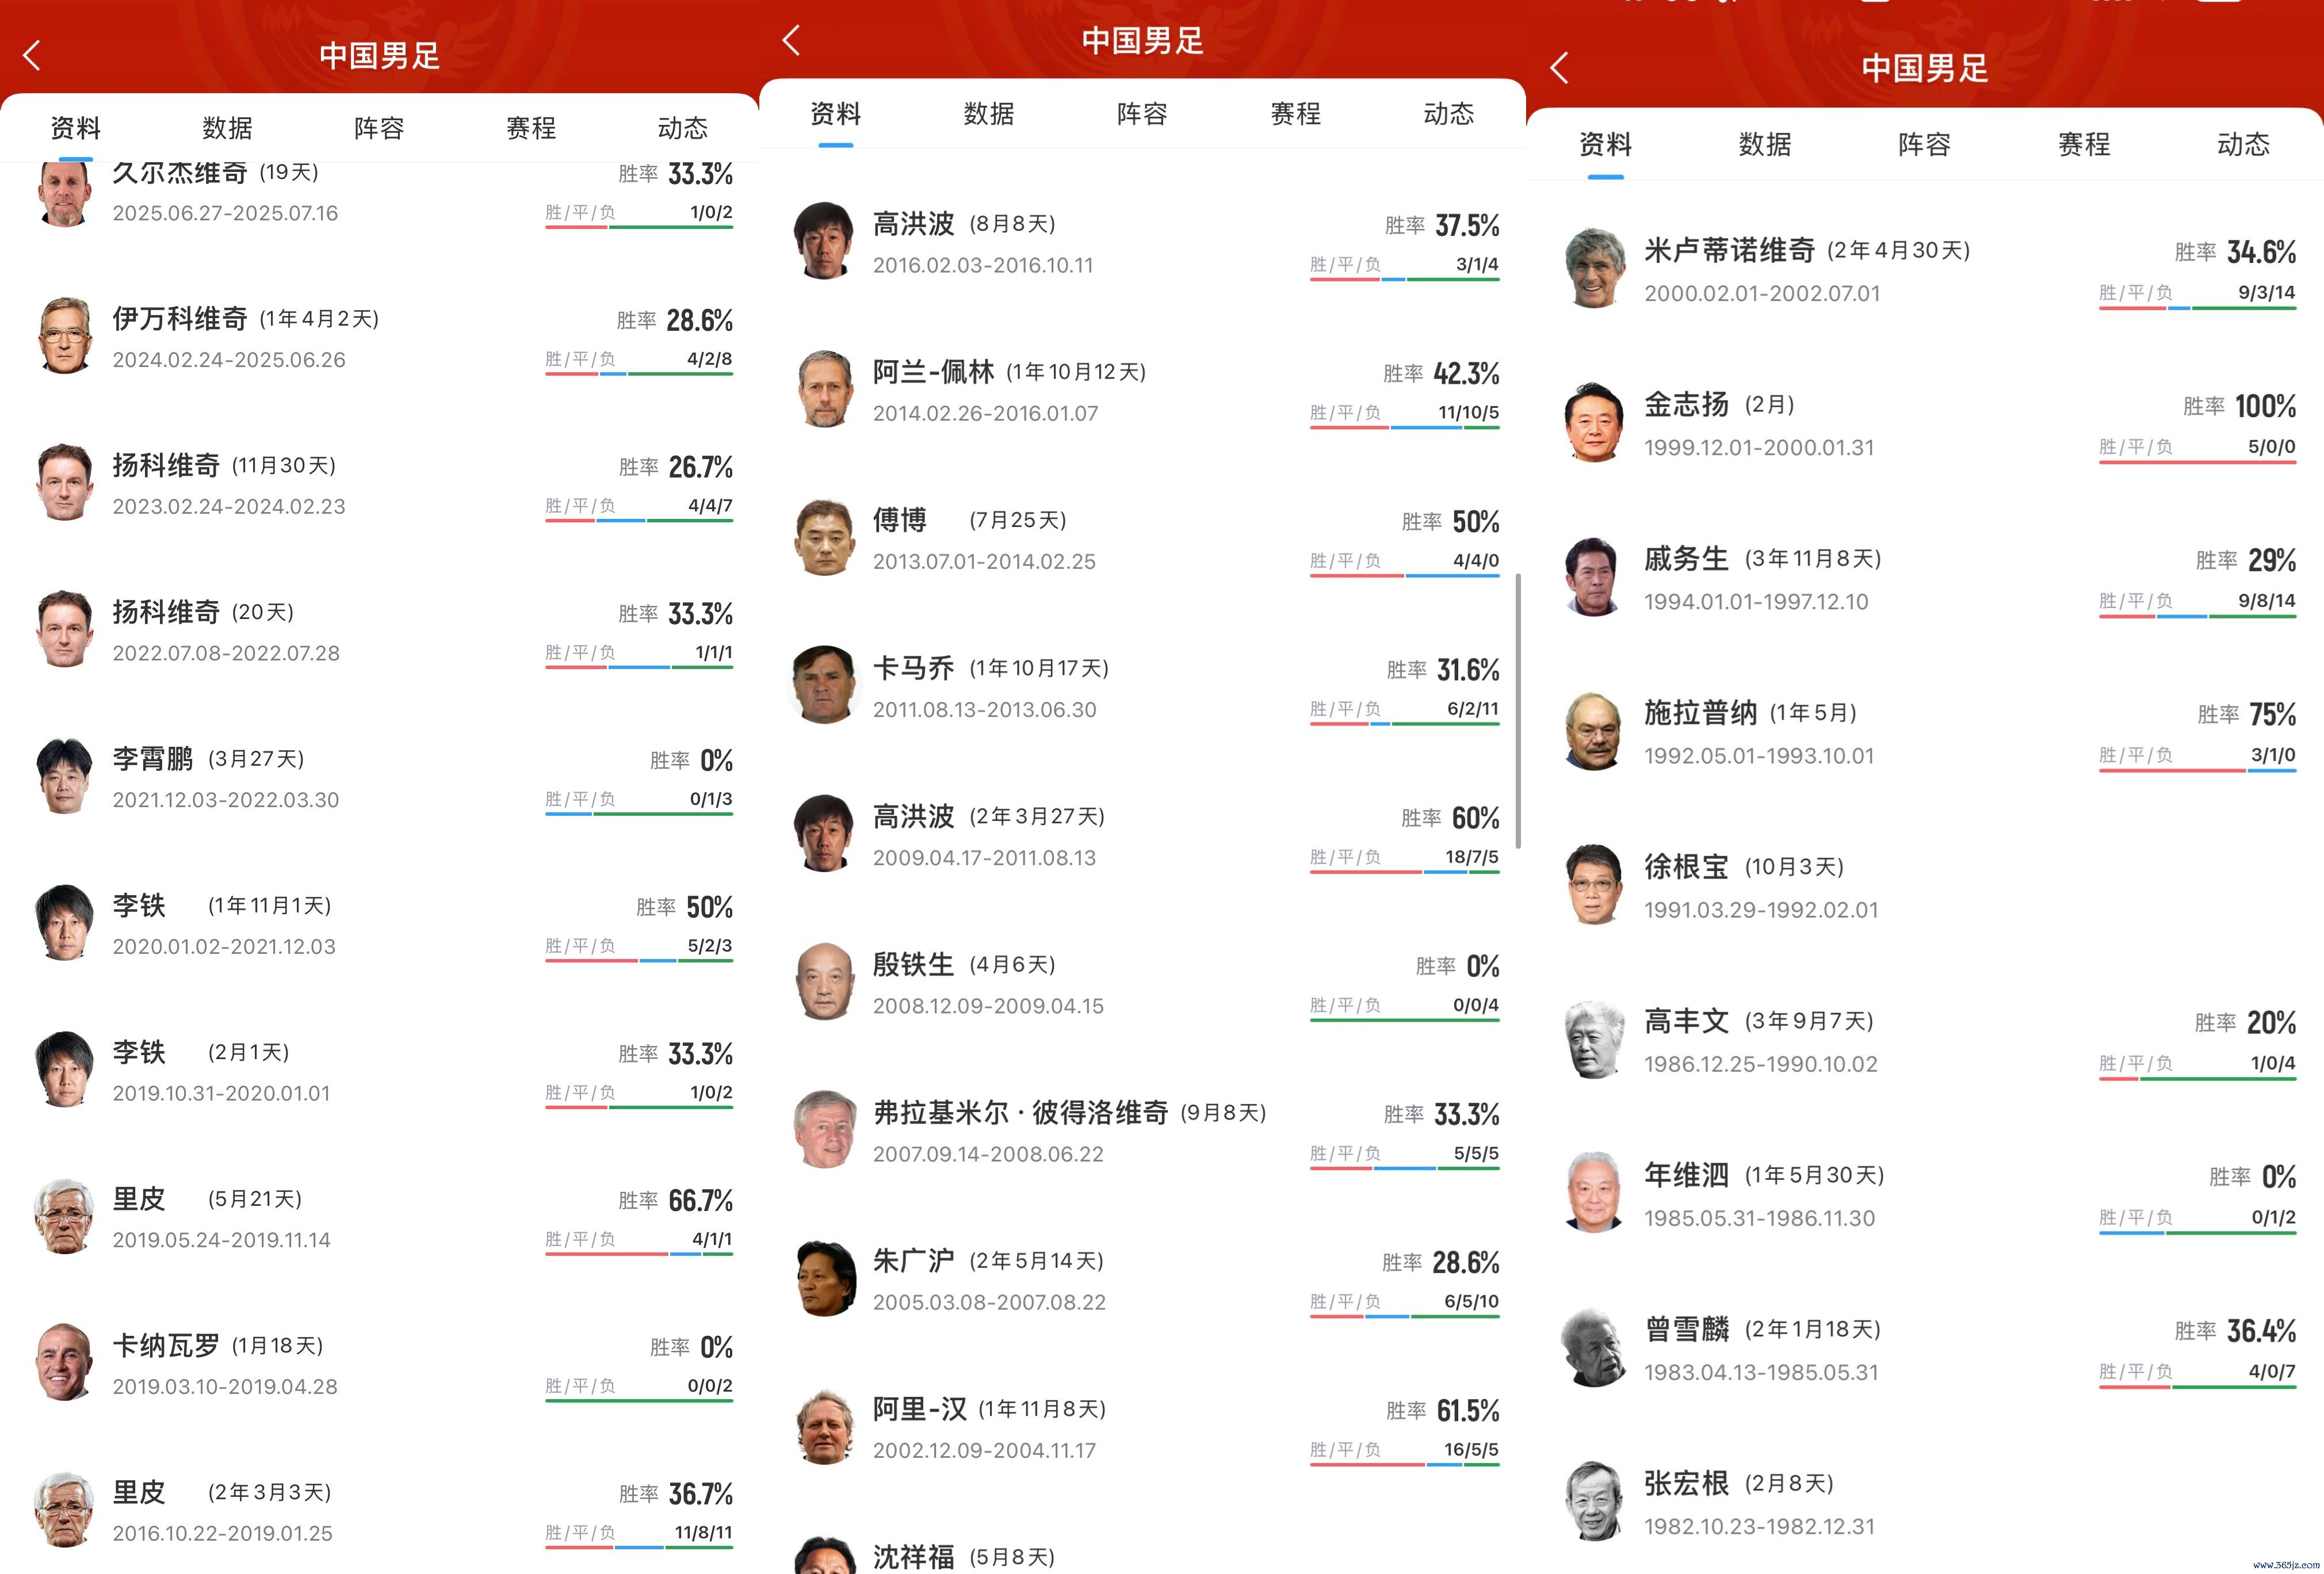Image resolution: width=2324 pixels, height=1574 pixels.
Task: Click 高洪波 60% win rate record bar
Action: [x=1404, y=872]
